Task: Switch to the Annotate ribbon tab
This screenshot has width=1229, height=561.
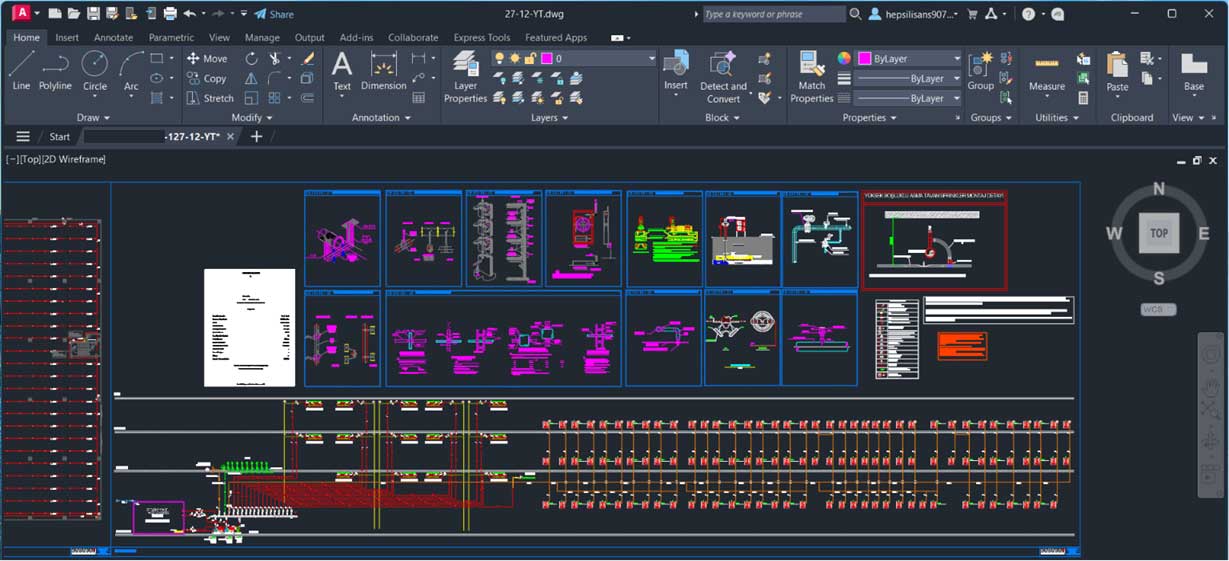Action: (113, 37)
